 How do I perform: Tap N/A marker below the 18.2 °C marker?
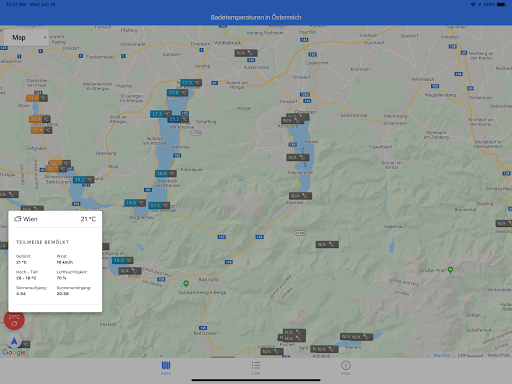pyautogui.click(x=130, y=271)
